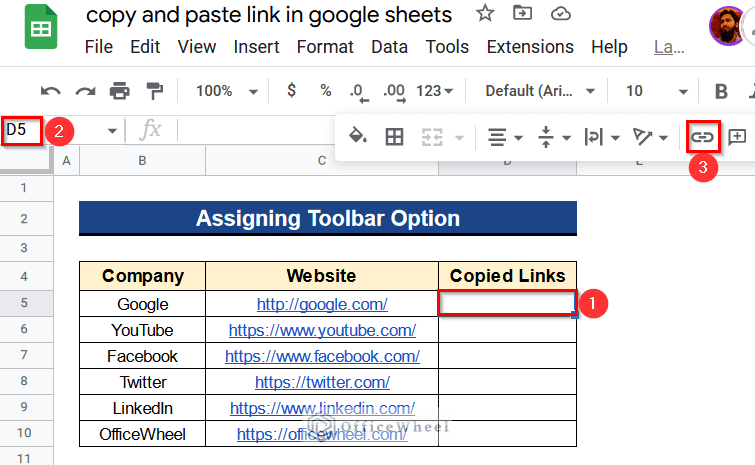Image resolution: width=755 pixels, height=465 pixels.
Task: Open the linkedin.com hyperlink
Action: click(322, 408)
